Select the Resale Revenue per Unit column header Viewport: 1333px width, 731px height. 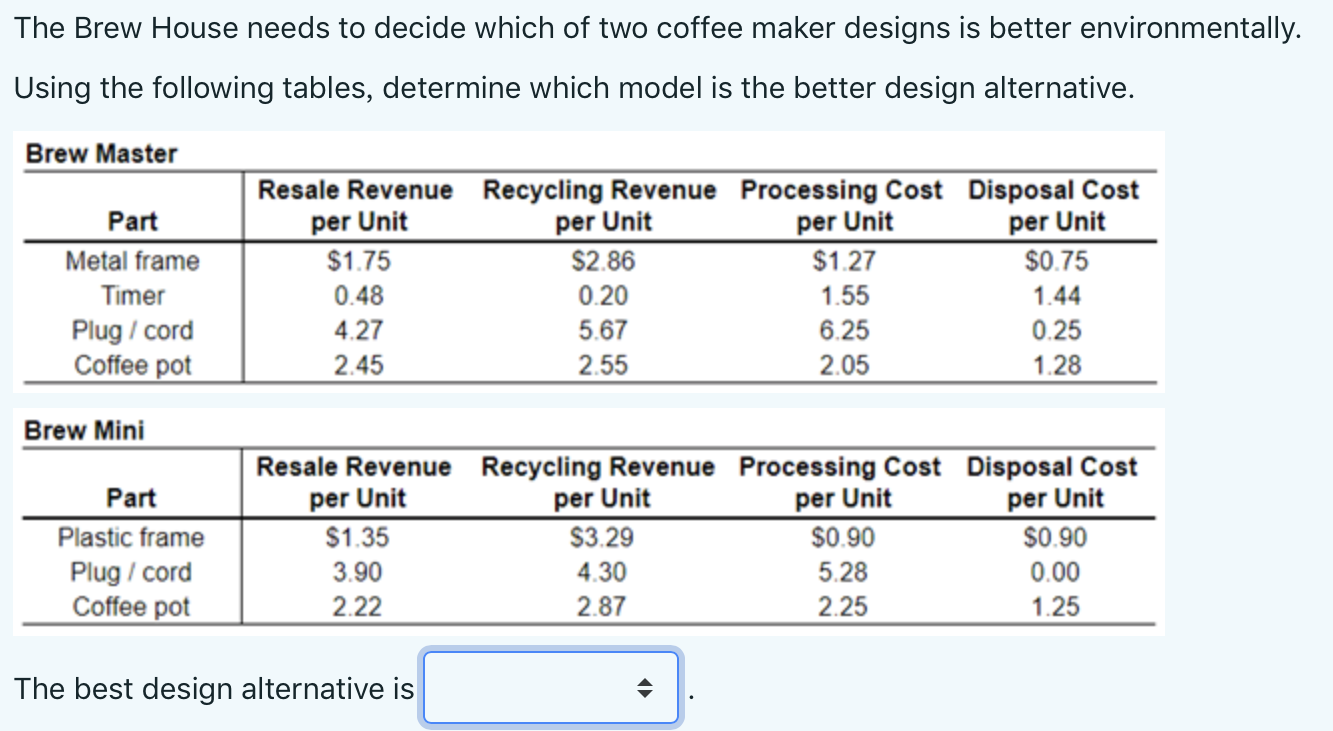355,205
